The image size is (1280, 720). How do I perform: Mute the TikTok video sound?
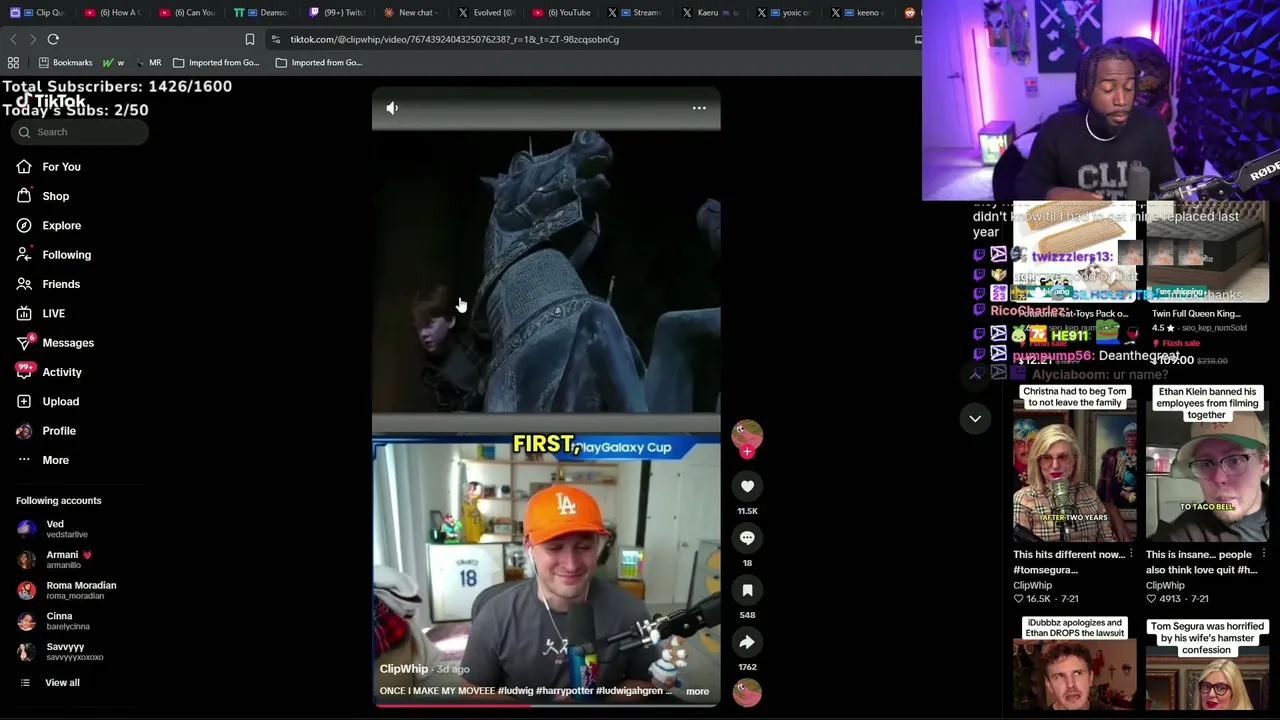392,108
